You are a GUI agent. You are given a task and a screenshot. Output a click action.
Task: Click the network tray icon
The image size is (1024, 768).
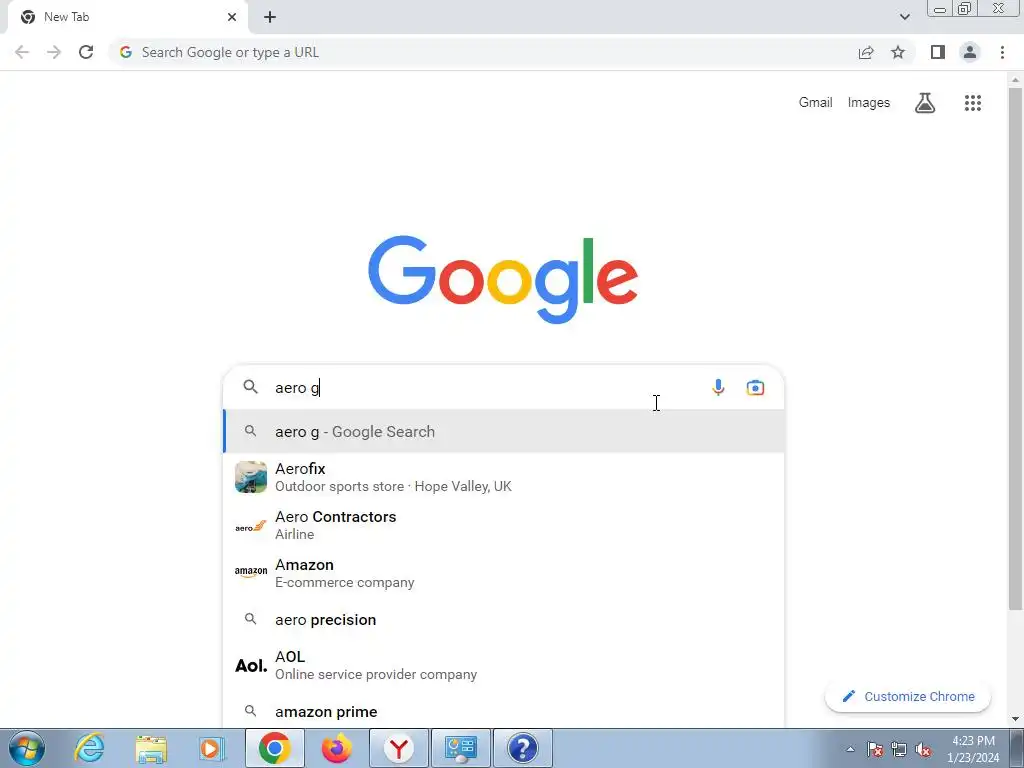(899, 749)
